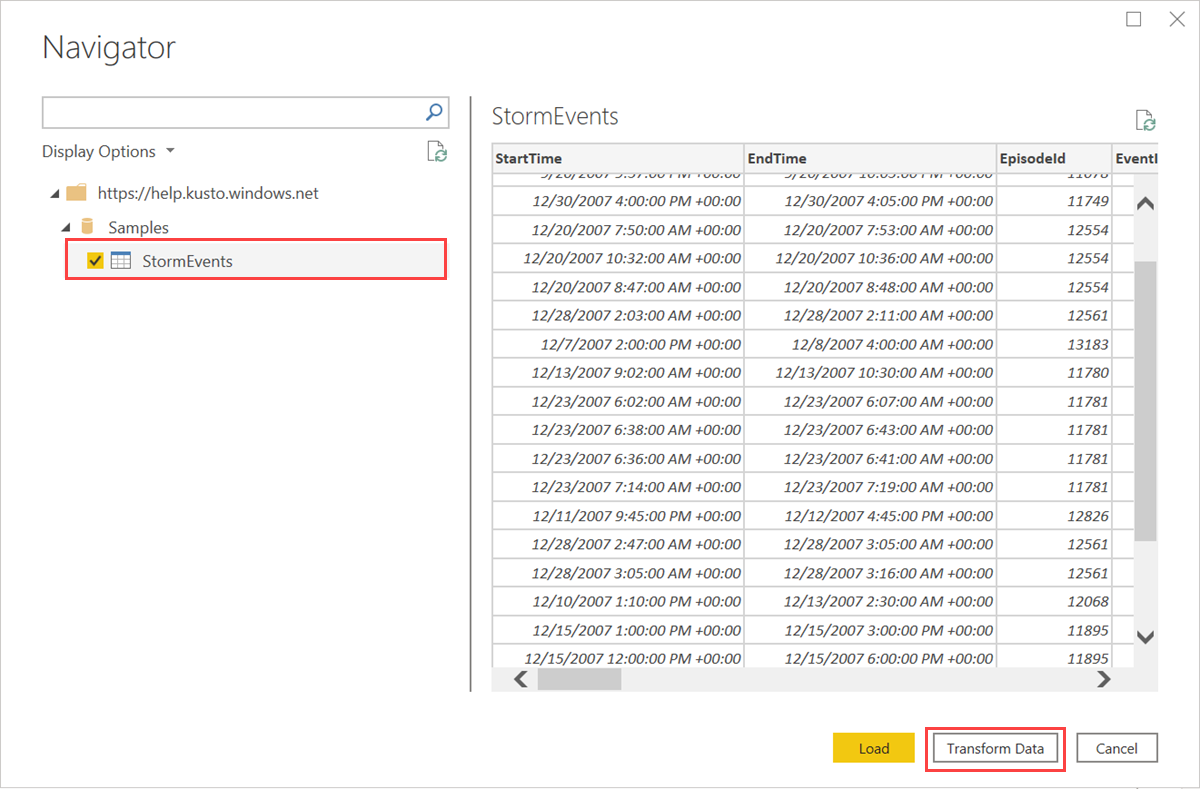Click the preview scroll down arrow
Viewport: 1200px width, 789px height.
(1146, 636)
